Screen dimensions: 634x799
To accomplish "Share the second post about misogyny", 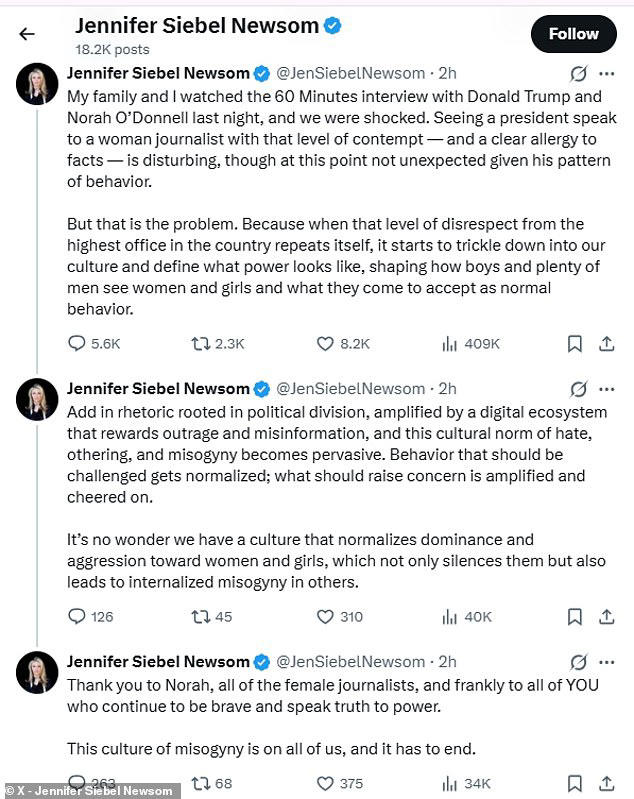I will pyautogui.click(x=606, y=616).
